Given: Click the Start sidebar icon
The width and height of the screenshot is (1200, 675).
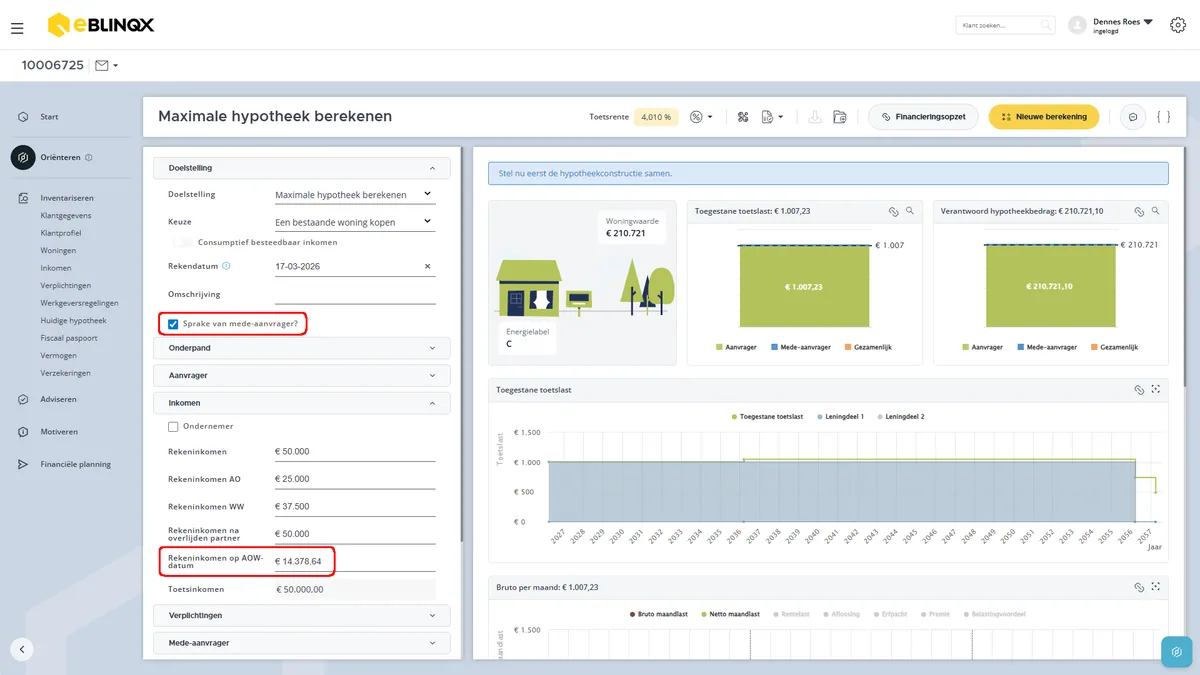Looking at the screenshot, I should pyautogui.click(x=23, y=117).
